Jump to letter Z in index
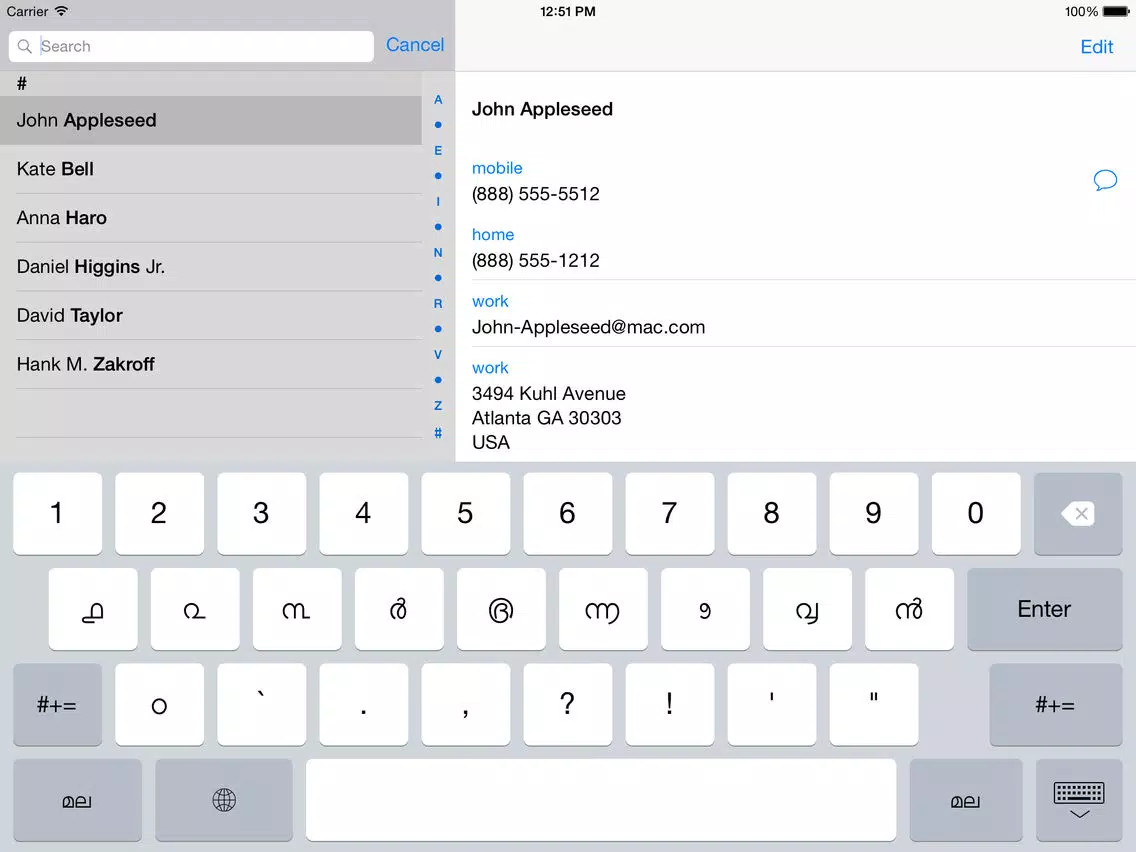Screen dimensions: 1136x852 438,406
